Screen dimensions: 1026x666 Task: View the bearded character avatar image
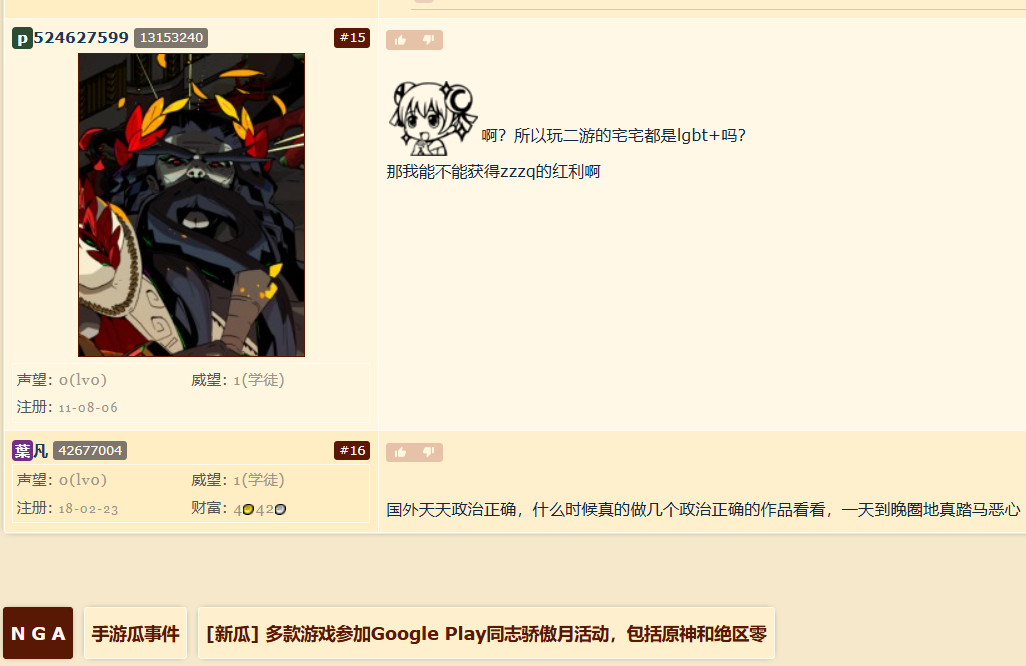(191, 205)
